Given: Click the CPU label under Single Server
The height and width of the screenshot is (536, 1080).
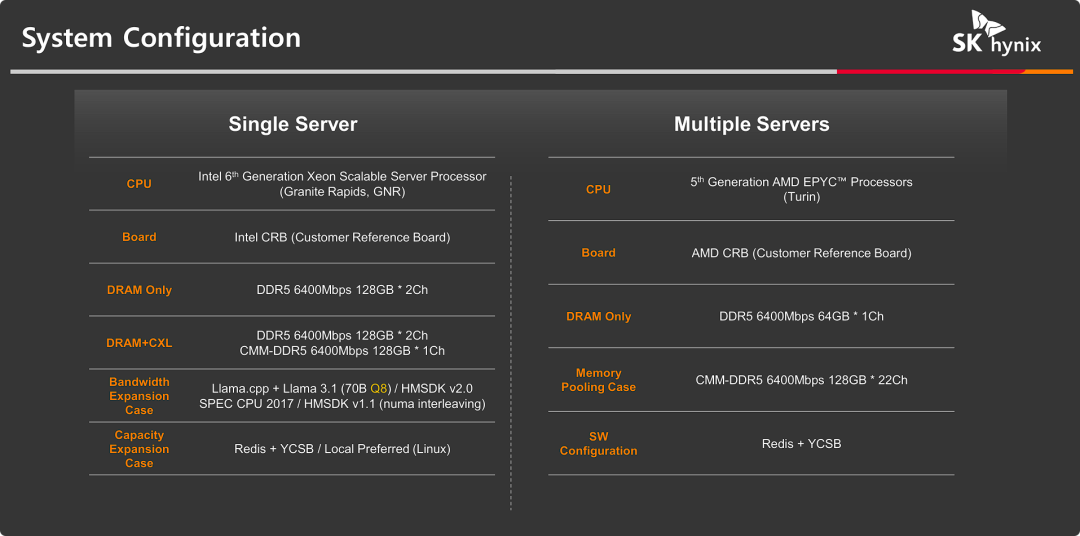Looking at the screenshot, I should click(x=139, y=184).
